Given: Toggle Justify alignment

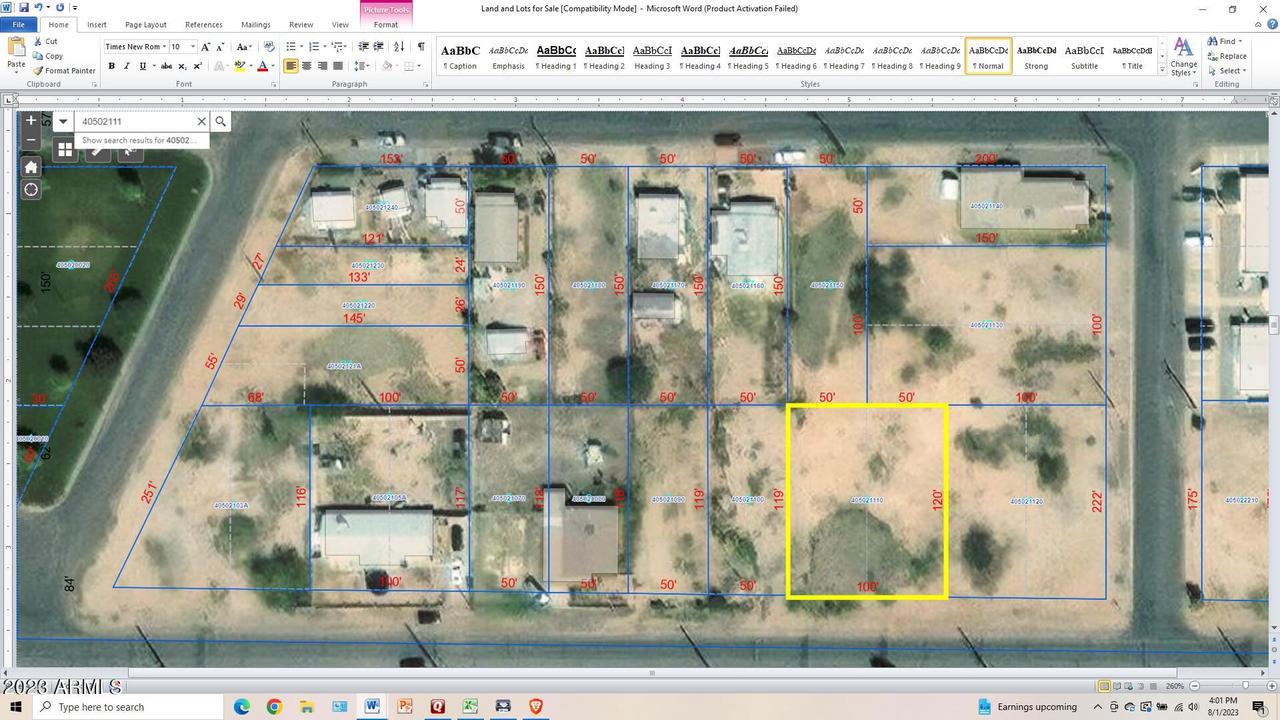Looking at the screenshot, I should 338,66.
